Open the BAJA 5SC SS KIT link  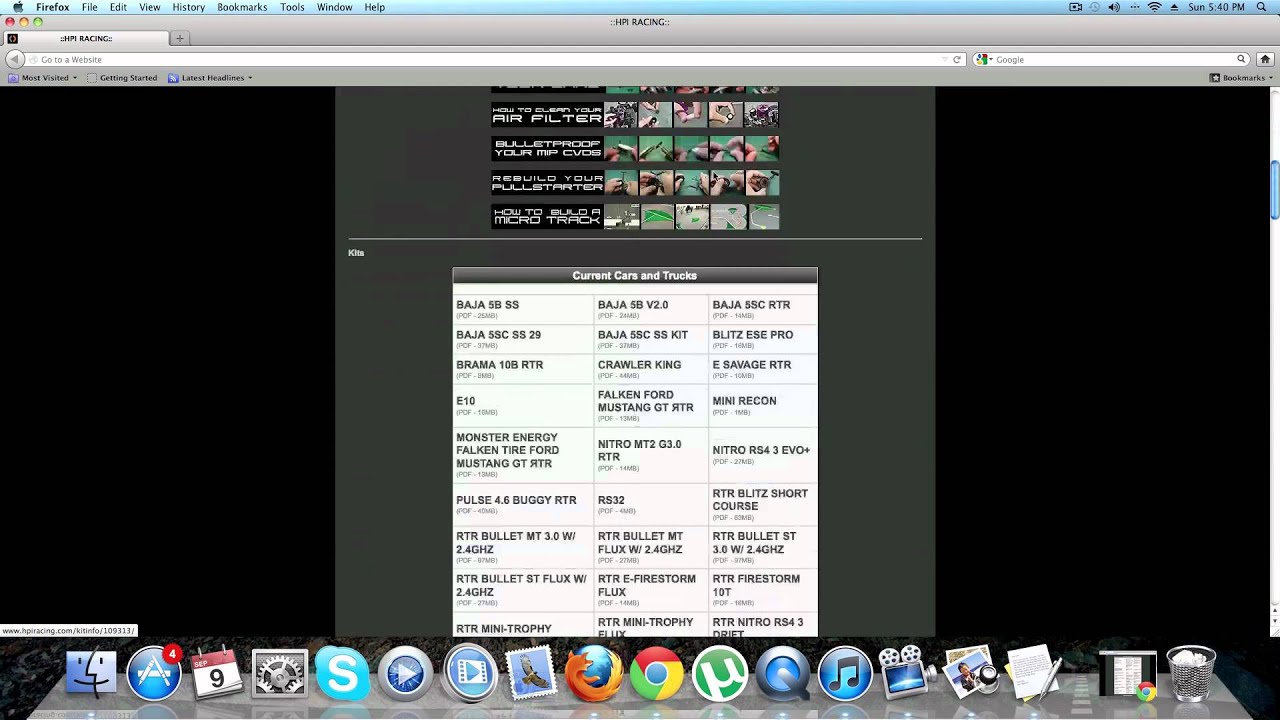click(x=642, y=335)
